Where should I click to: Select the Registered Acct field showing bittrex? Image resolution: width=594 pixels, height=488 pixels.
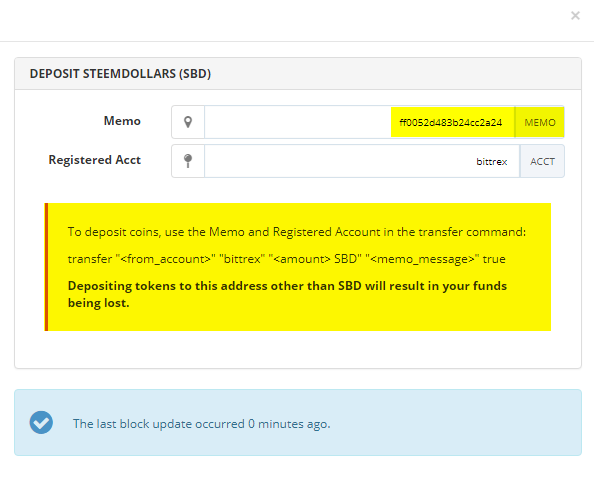362,161
